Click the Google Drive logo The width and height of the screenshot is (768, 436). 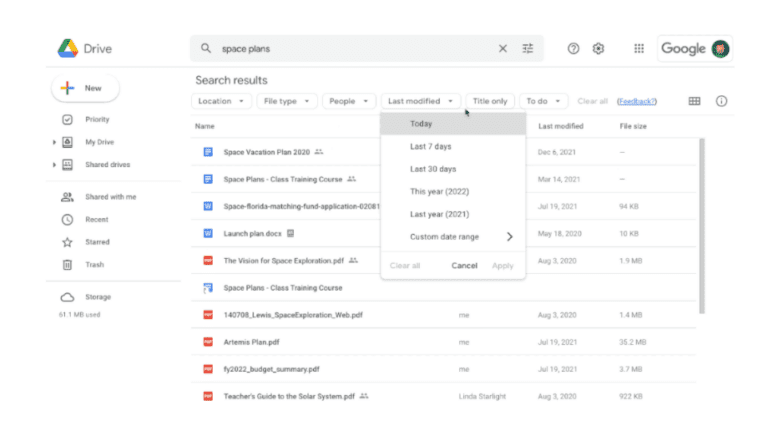click(x=68, y=48)
